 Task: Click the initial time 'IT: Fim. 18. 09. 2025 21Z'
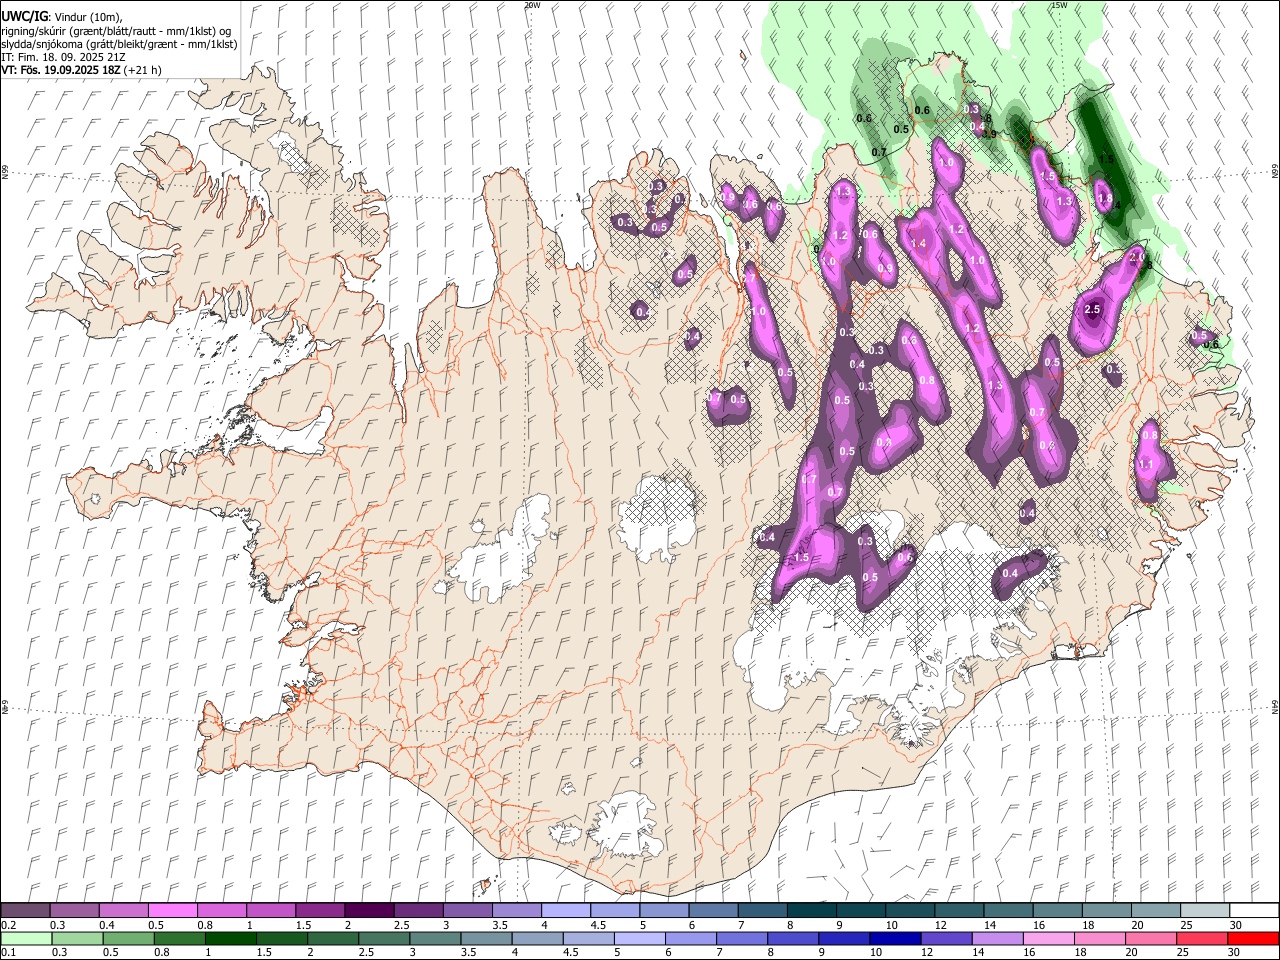click(64, 57)
